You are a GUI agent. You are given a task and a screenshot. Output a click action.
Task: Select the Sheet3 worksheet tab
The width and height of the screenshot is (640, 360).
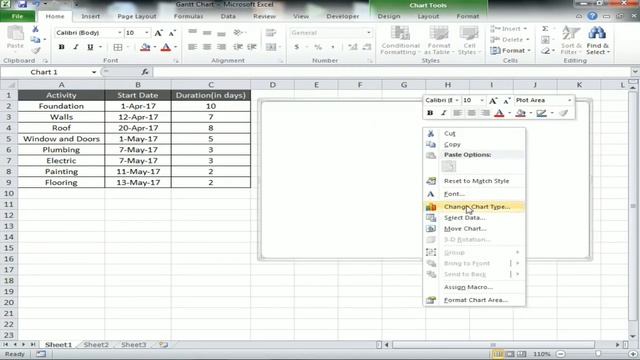(x=133, y=345)
